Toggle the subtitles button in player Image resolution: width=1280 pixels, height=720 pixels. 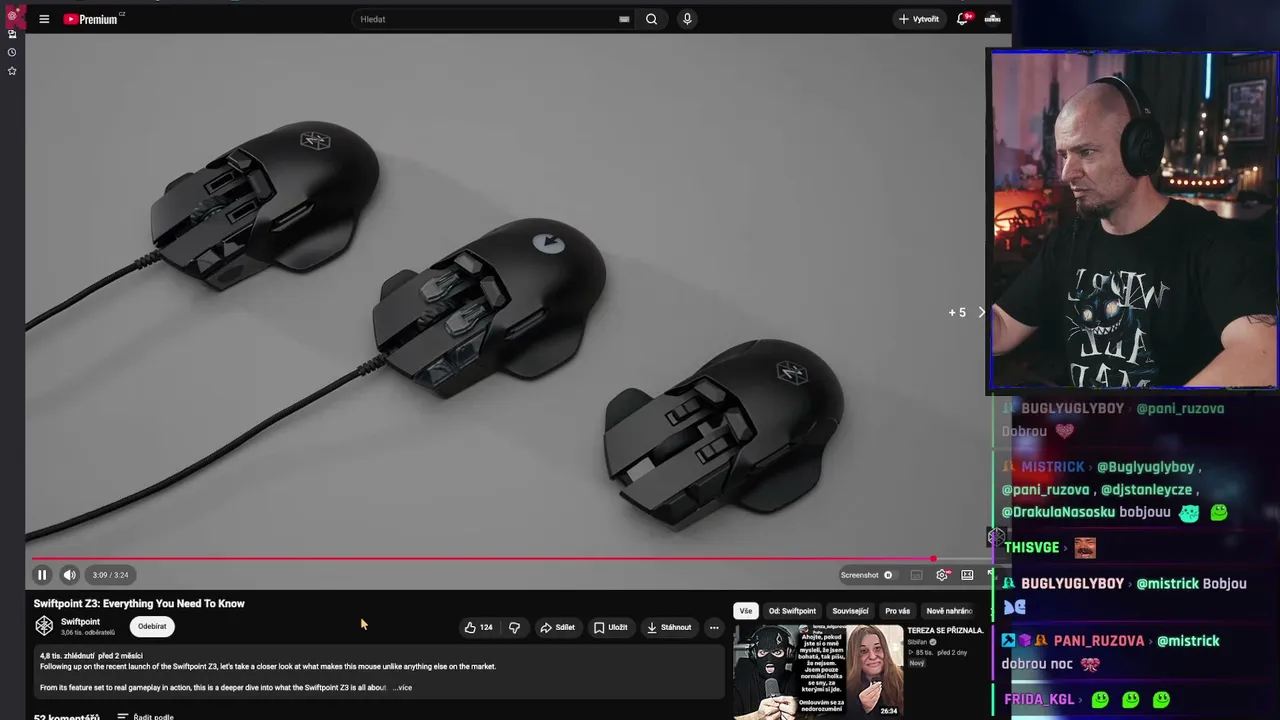(916, 575)
